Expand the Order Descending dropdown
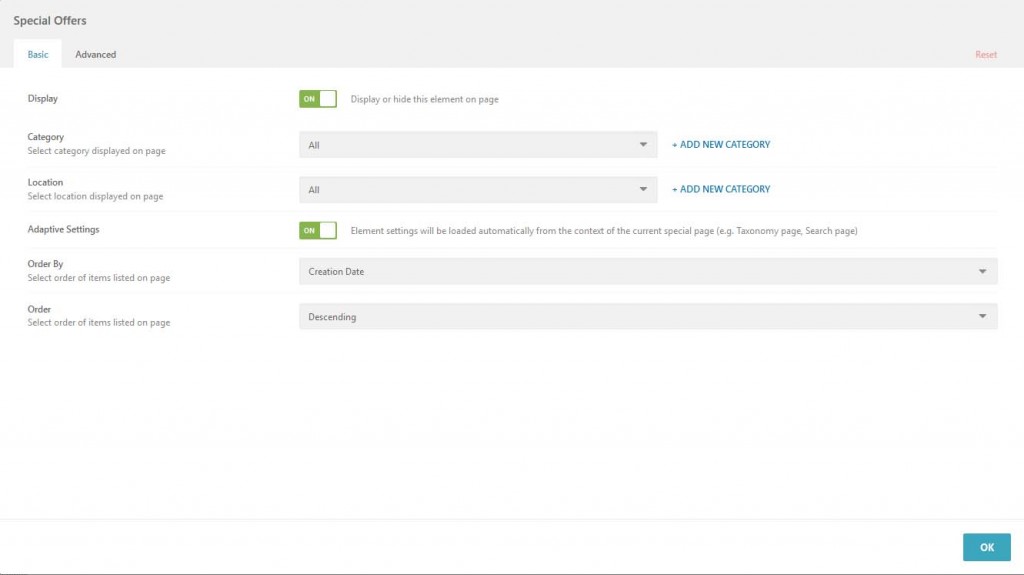Screen dimensions: 1024x575 [648, 316]
